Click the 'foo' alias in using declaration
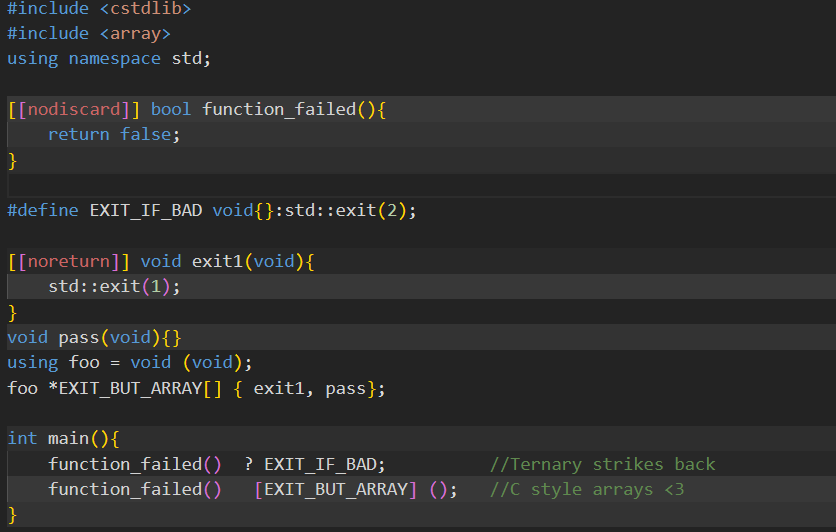Viewport: 836px width, 532px height. (x=84, y=362)
